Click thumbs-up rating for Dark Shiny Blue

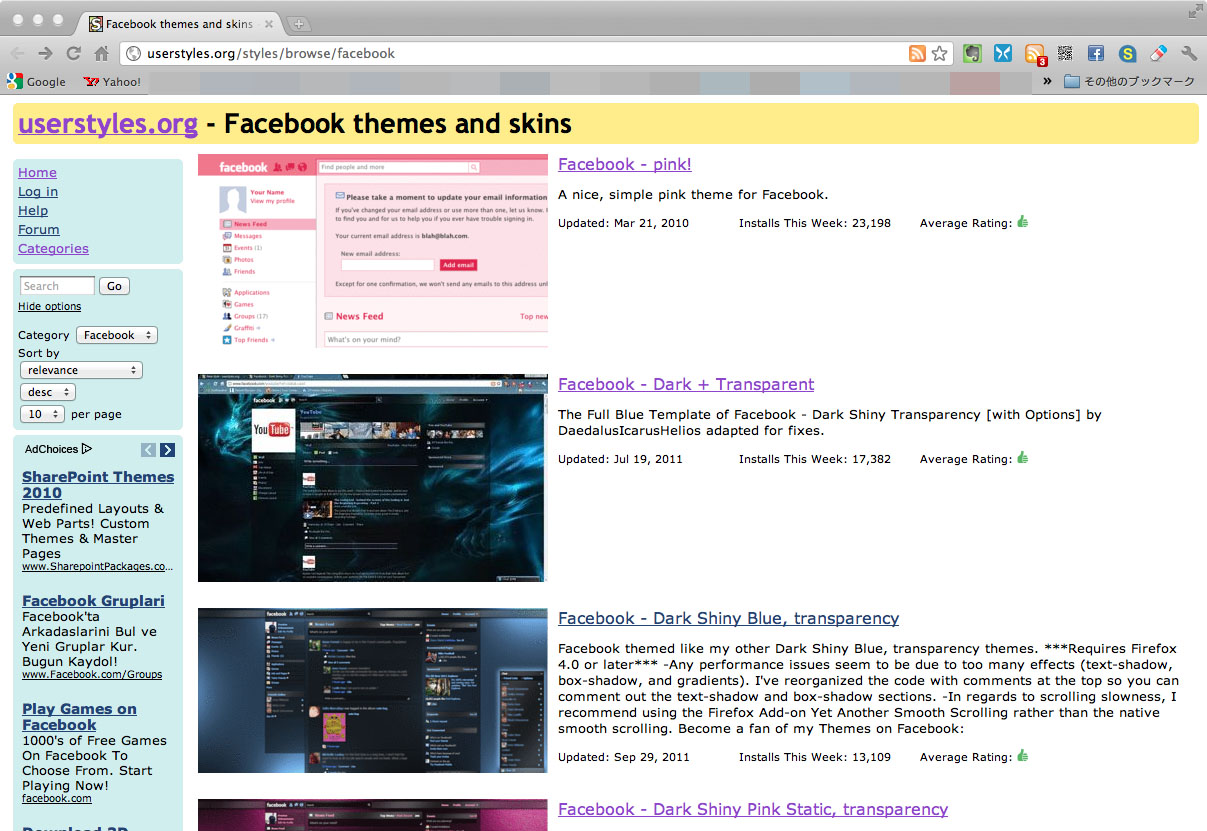[x=1023, y=756]
